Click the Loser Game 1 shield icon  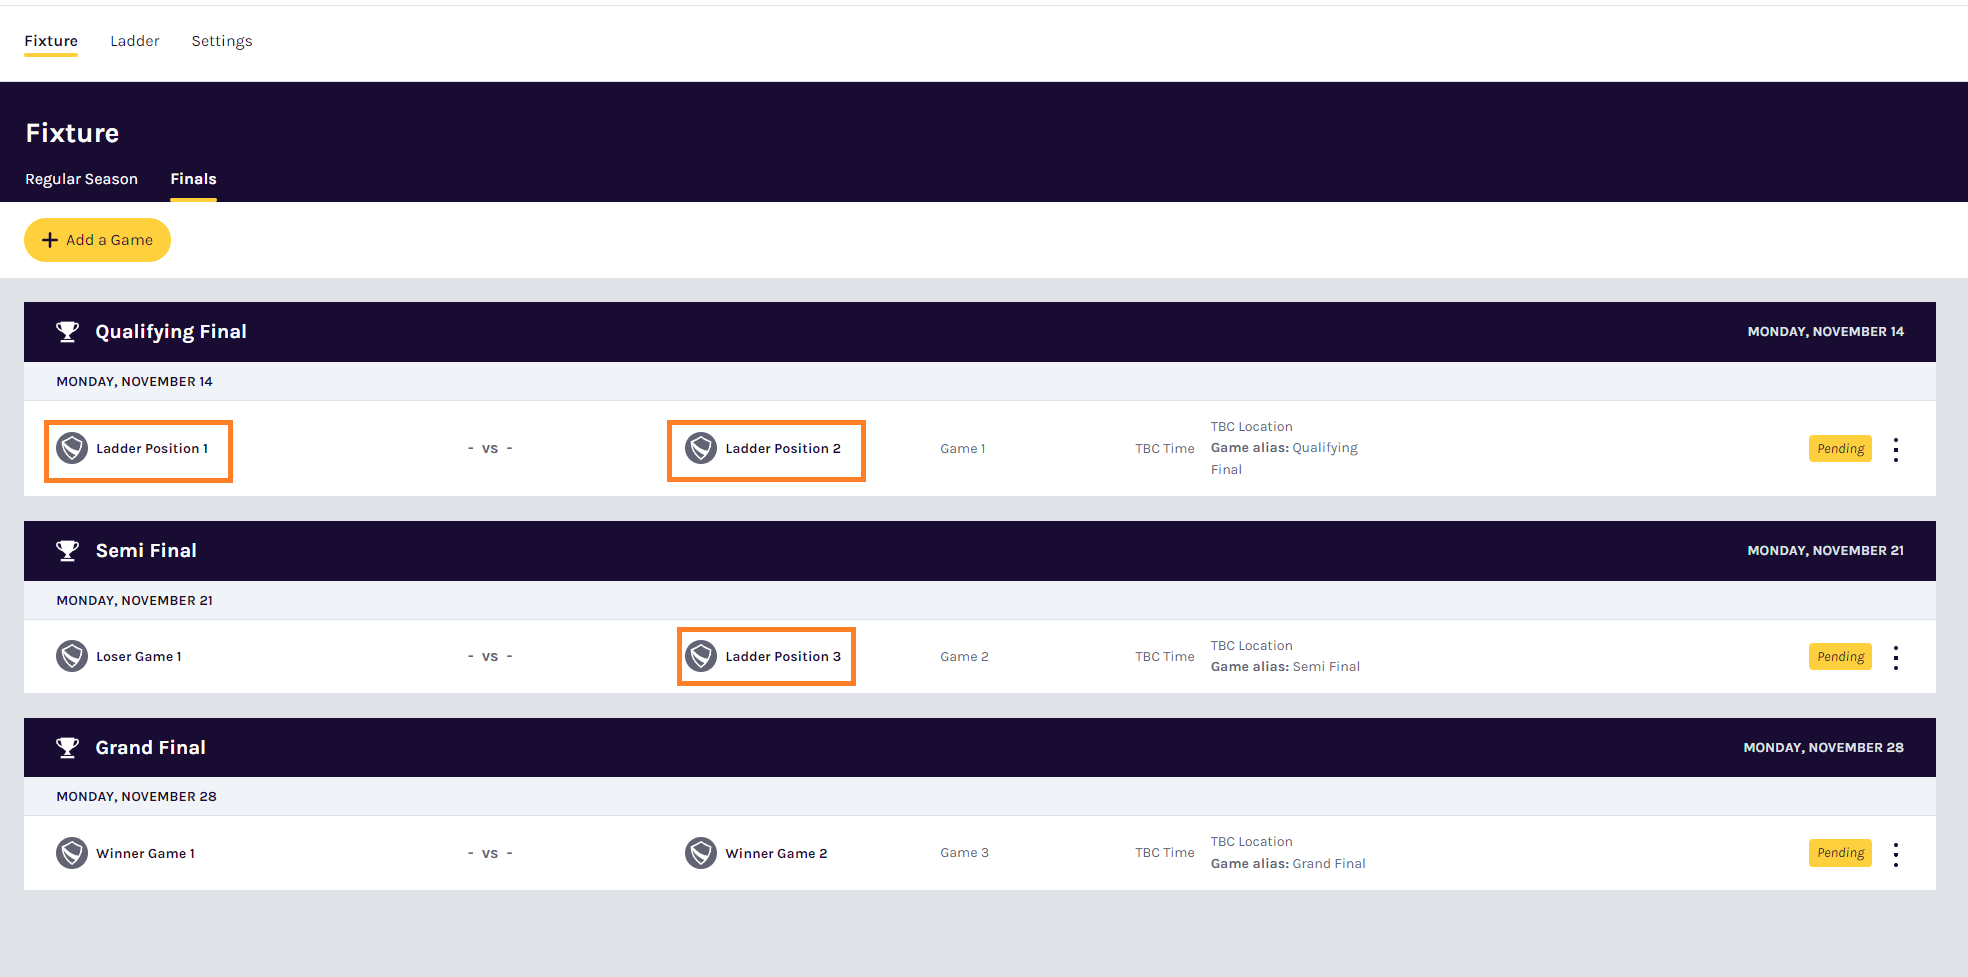point(72,656)
